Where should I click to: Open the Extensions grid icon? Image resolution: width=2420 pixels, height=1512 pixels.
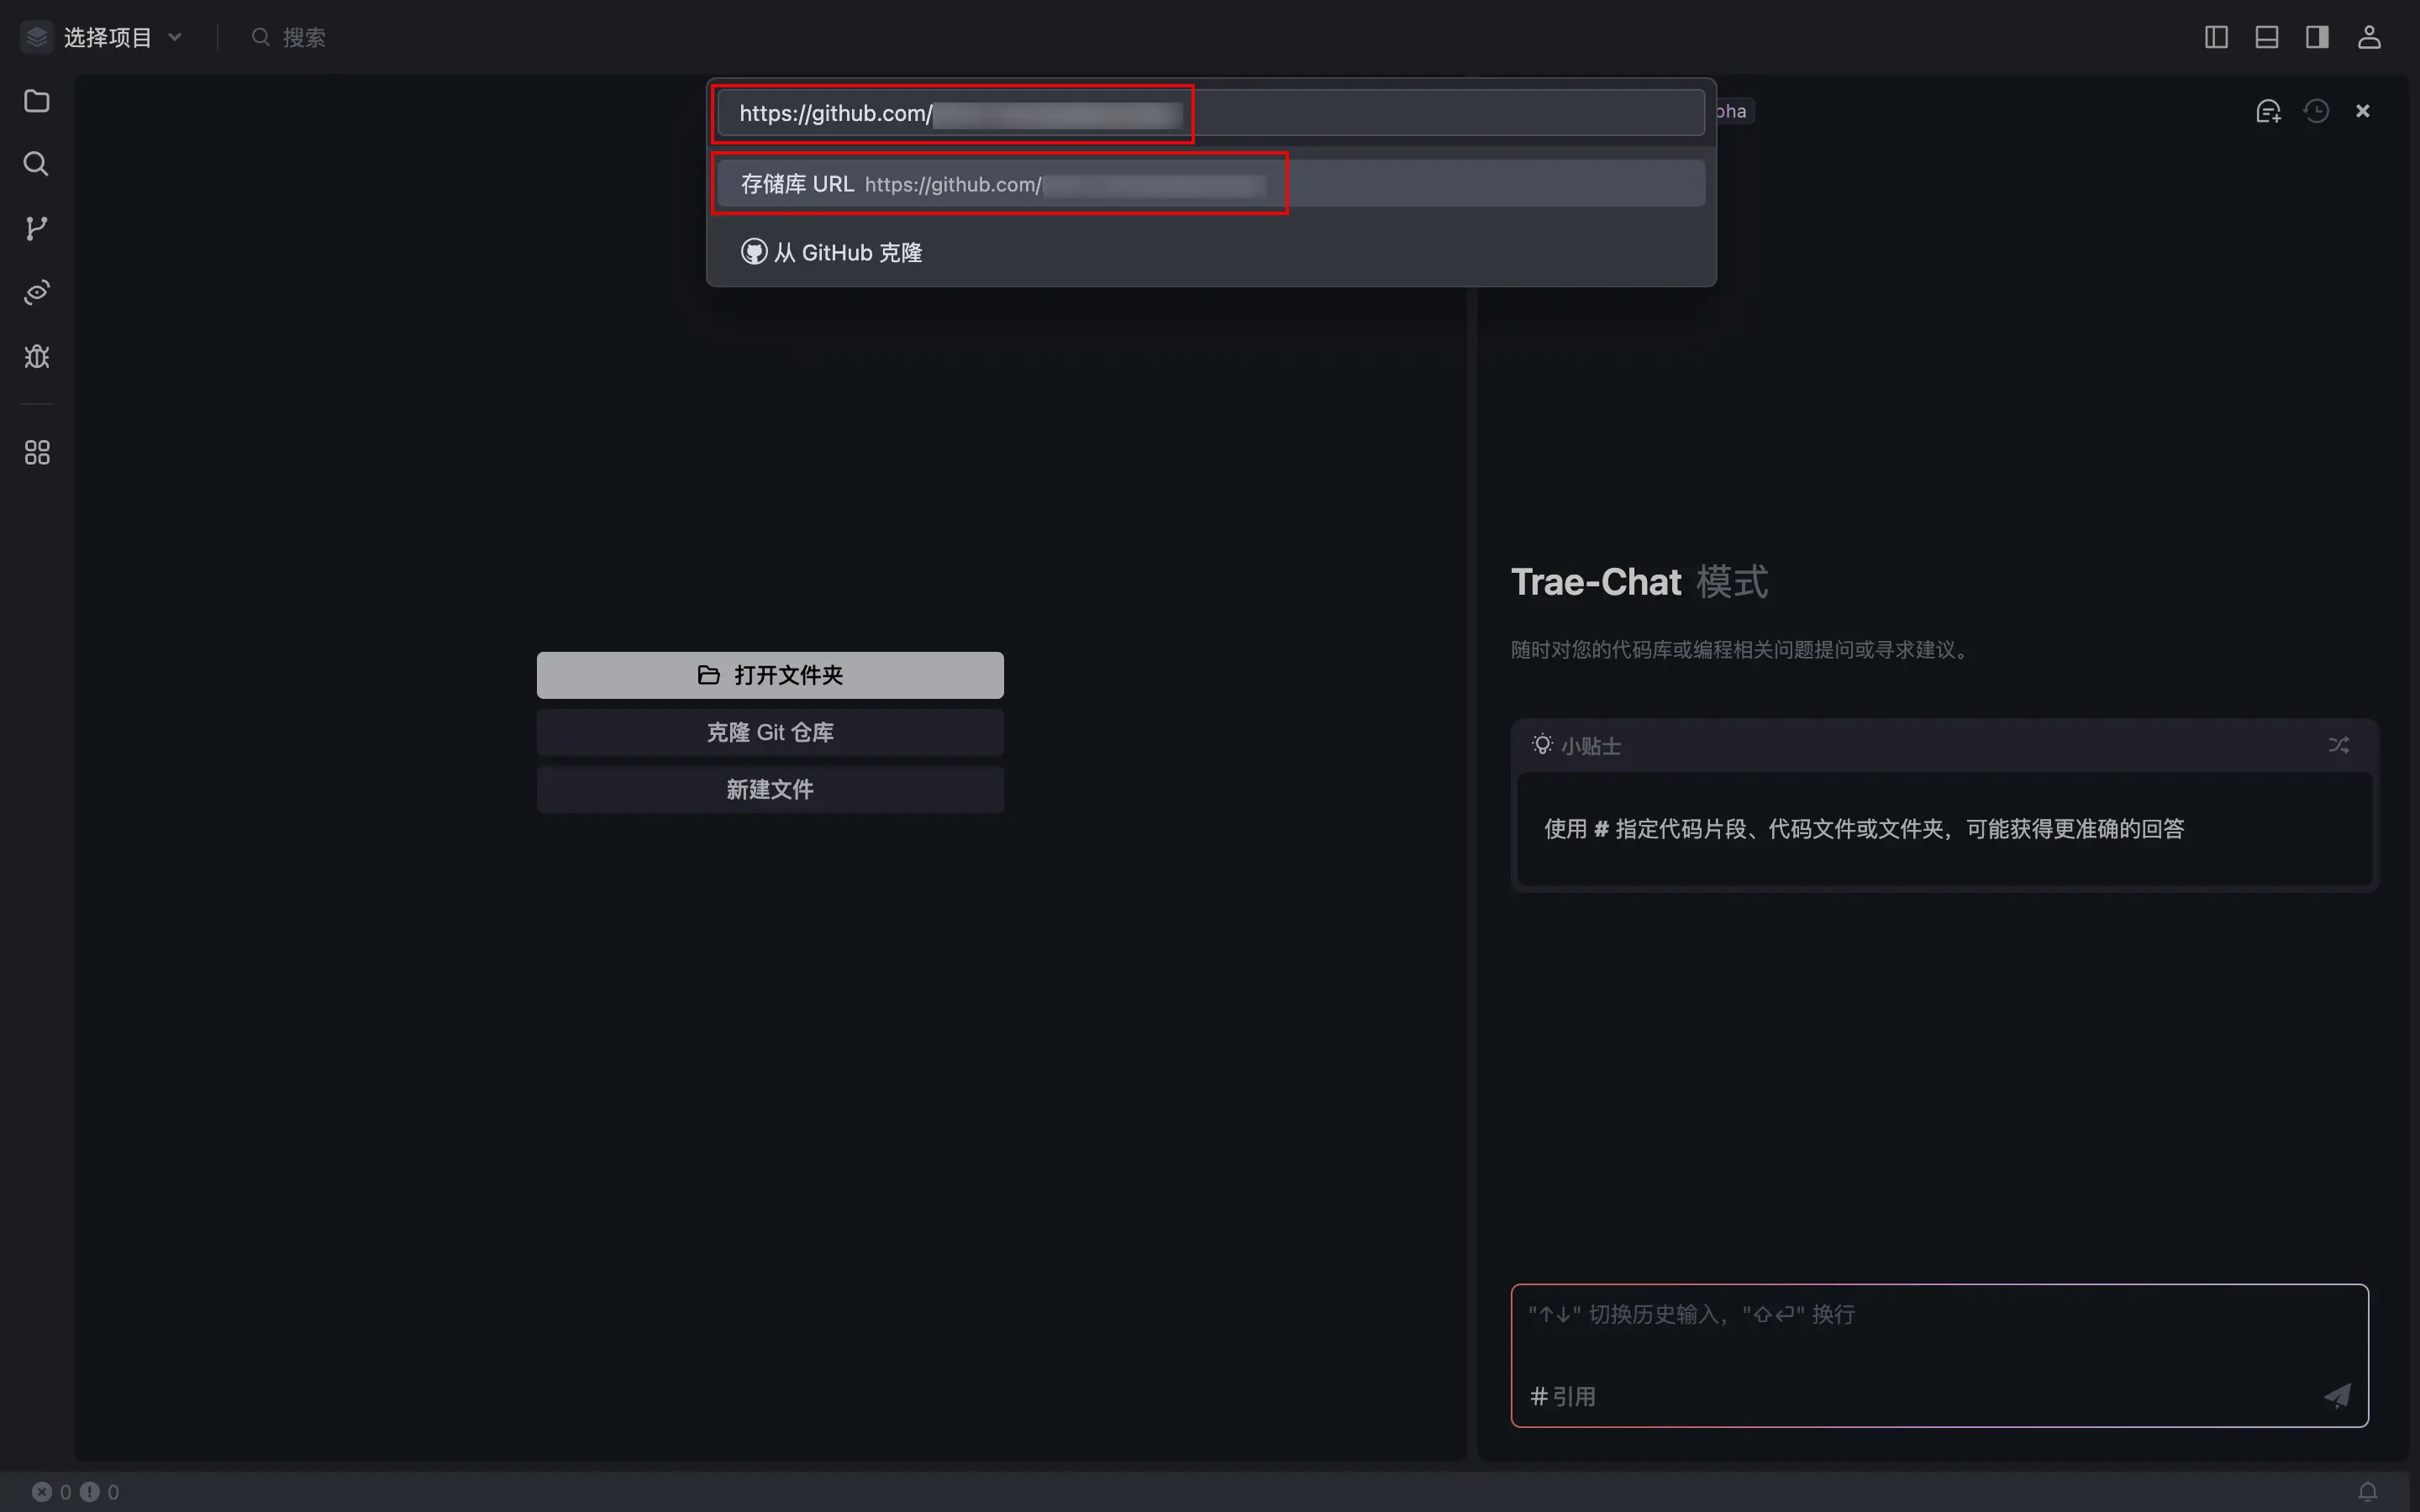37,453
